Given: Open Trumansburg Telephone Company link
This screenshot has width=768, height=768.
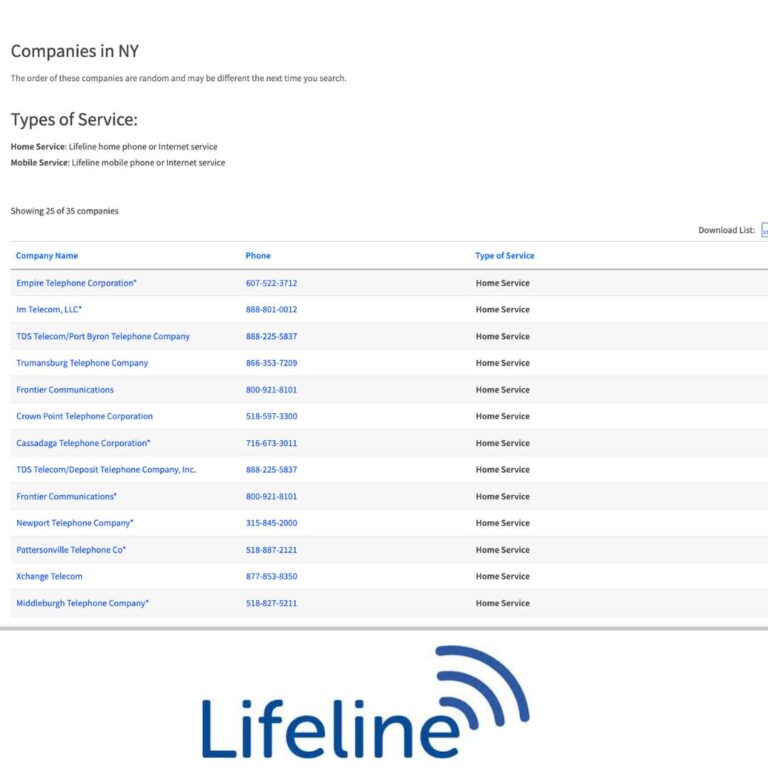Looking at the screenshot, I should tap(82, 363).
